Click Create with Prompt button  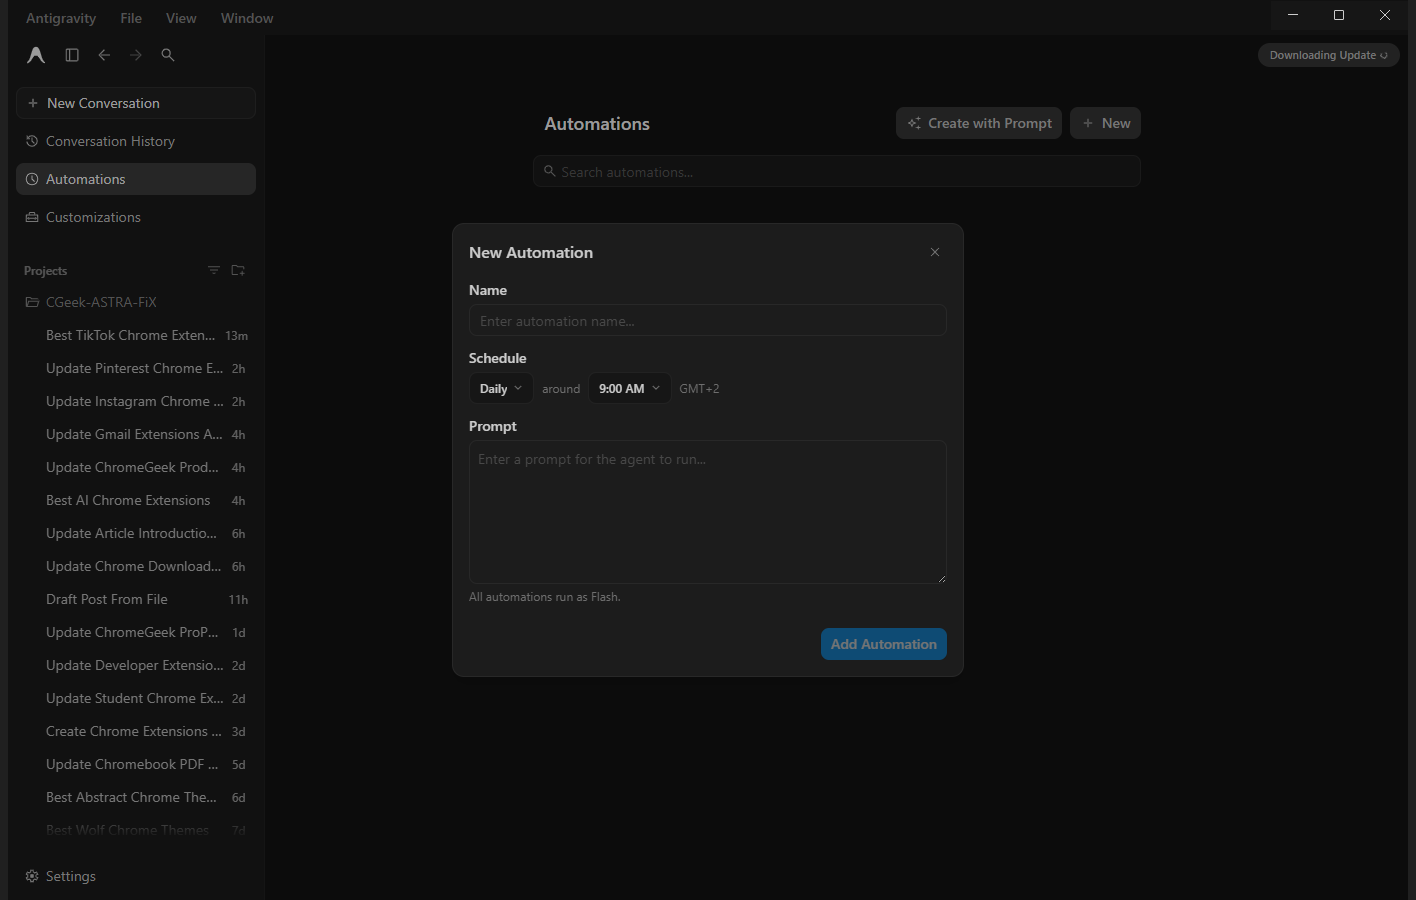tap(979, 123)
